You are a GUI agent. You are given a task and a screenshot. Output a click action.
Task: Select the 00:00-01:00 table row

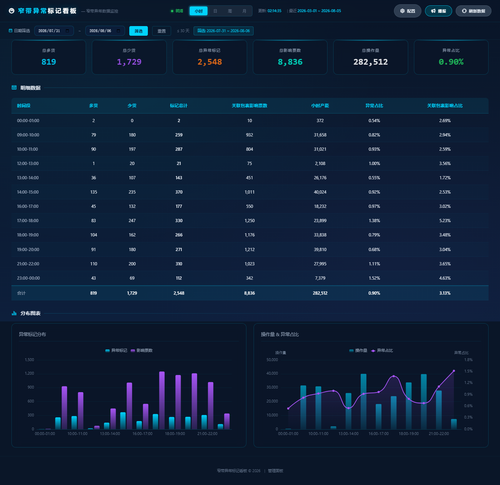coord(250,121)
